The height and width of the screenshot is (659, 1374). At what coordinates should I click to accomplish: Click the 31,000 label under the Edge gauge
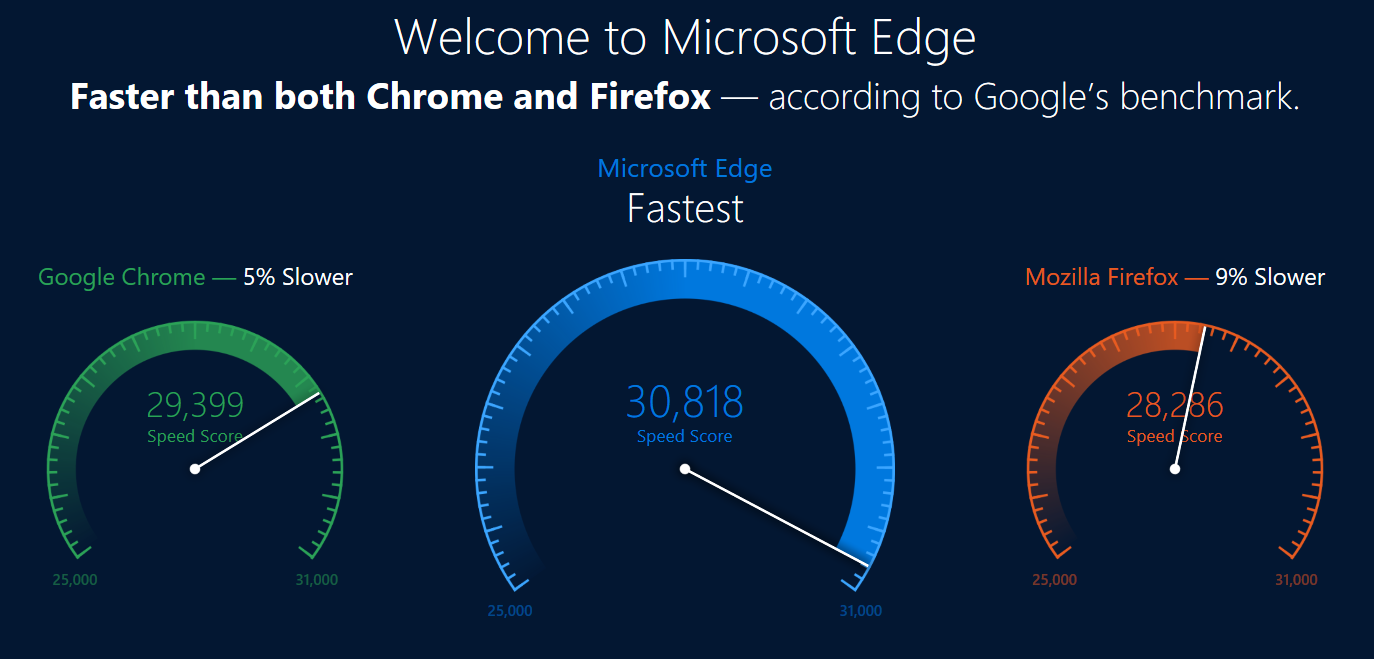(x=861, y=611)
